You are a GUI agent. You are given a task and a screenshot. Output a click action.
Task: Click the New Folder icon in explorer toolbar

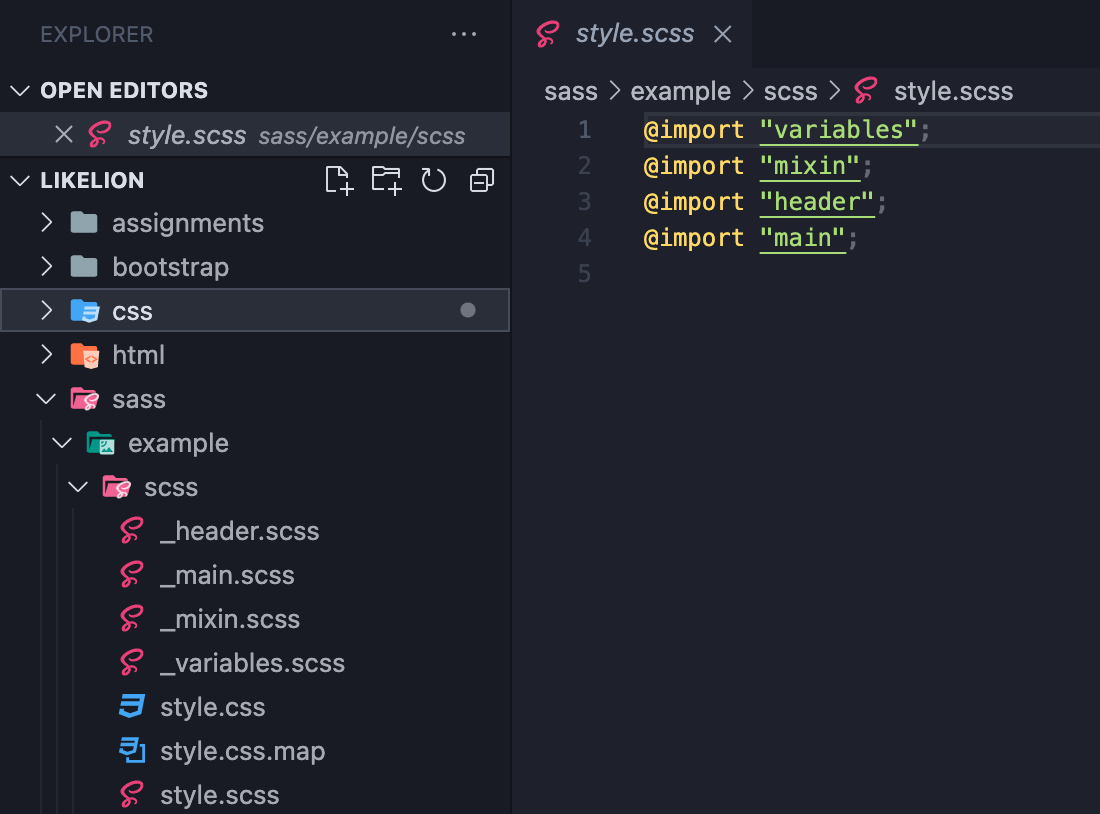(x=386, y=180)
